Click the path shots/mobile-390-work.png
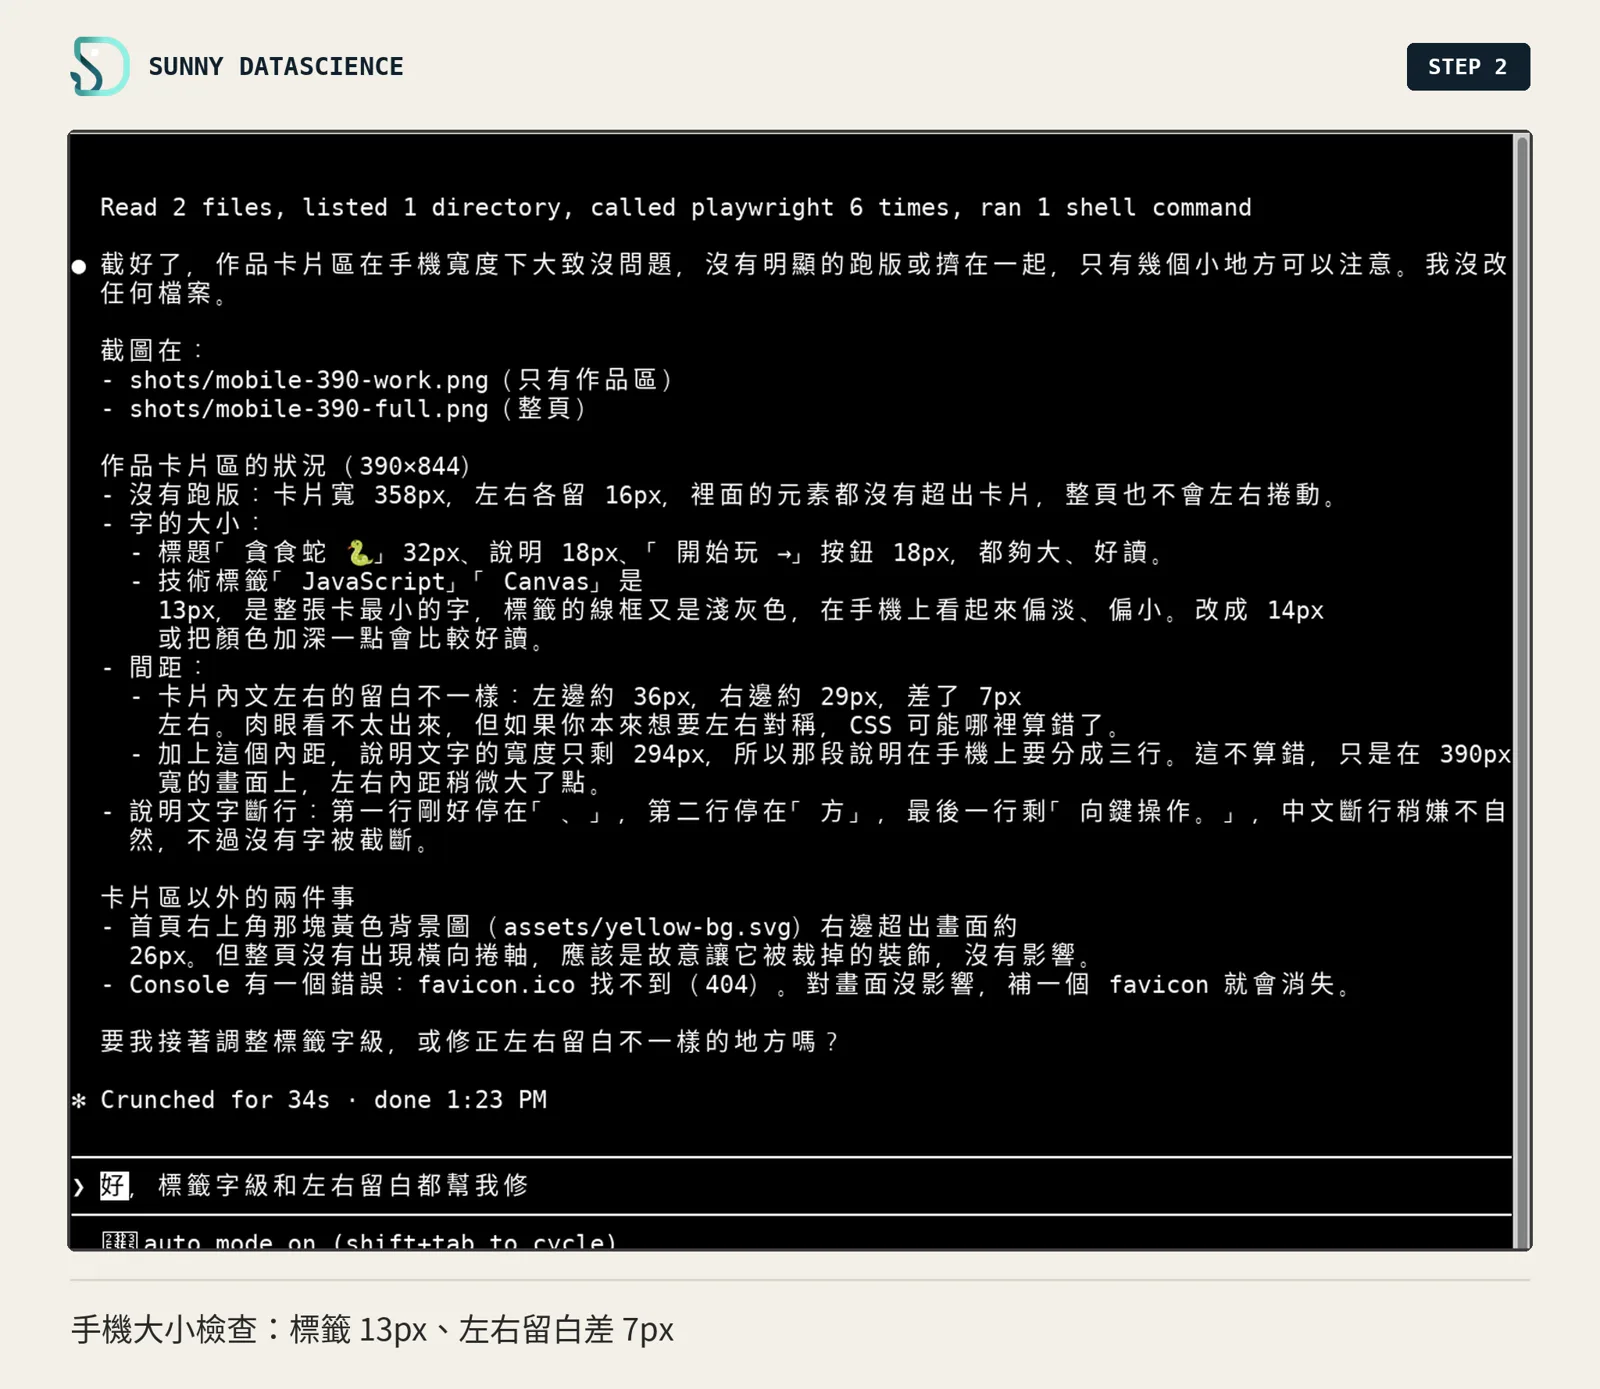The width and height of the screenshot is (1600, 1389). tap(309, 380)
